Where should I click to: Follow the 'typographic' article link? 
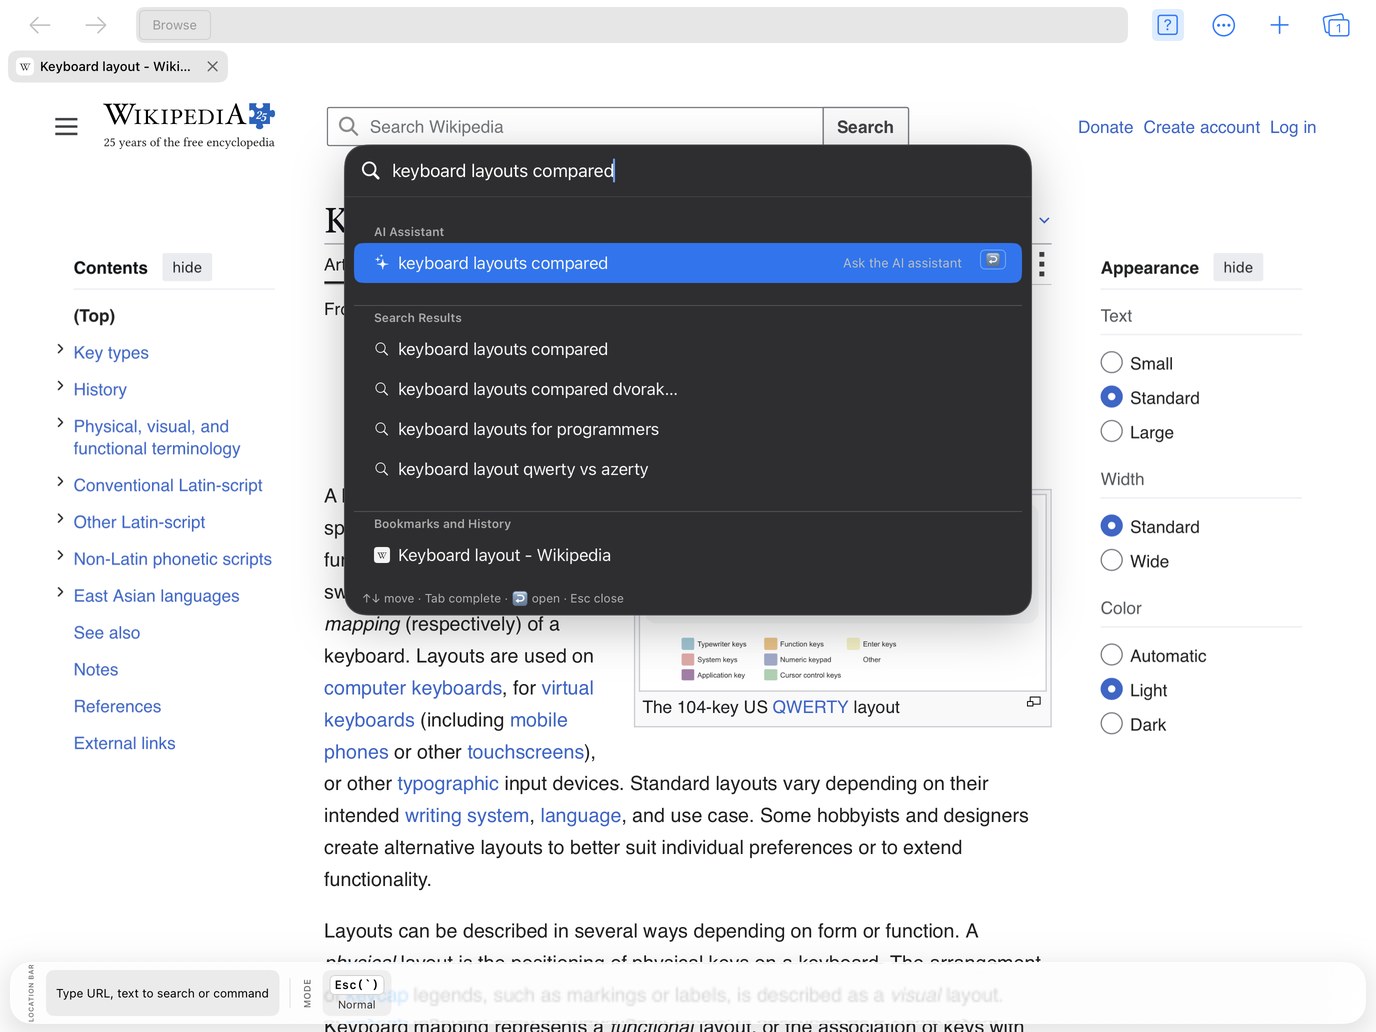coord(448,783)
